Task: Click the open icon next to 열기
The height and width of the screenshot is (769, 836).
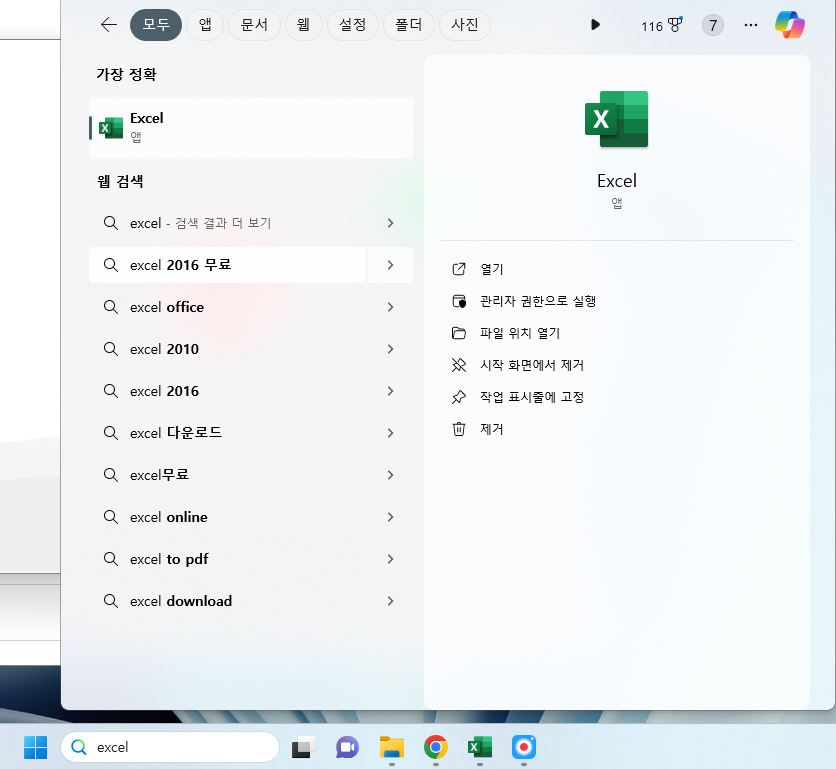Action: point(459,269)
